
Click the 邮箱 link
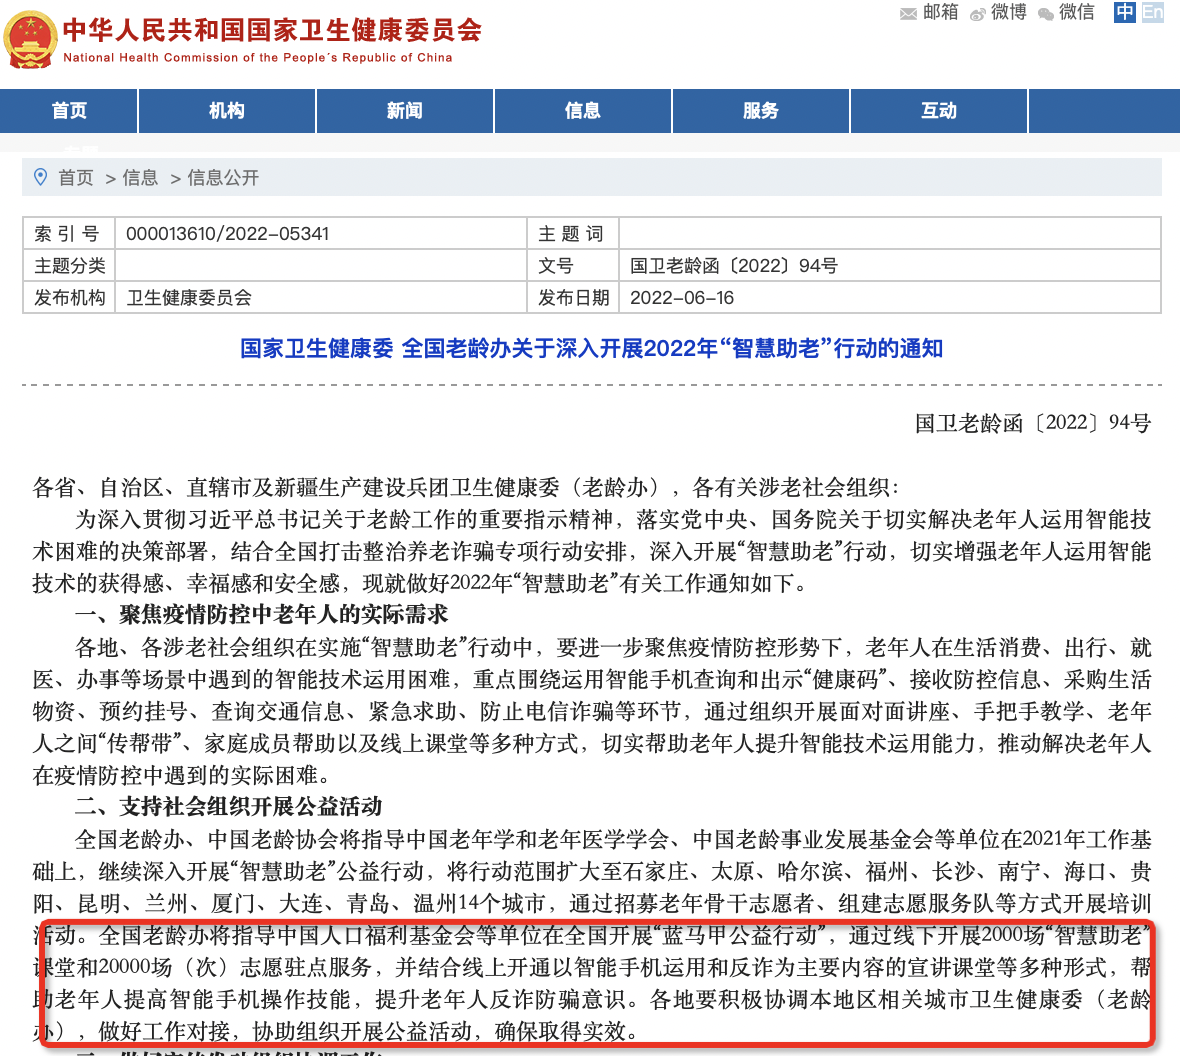[x=940, y=12]
